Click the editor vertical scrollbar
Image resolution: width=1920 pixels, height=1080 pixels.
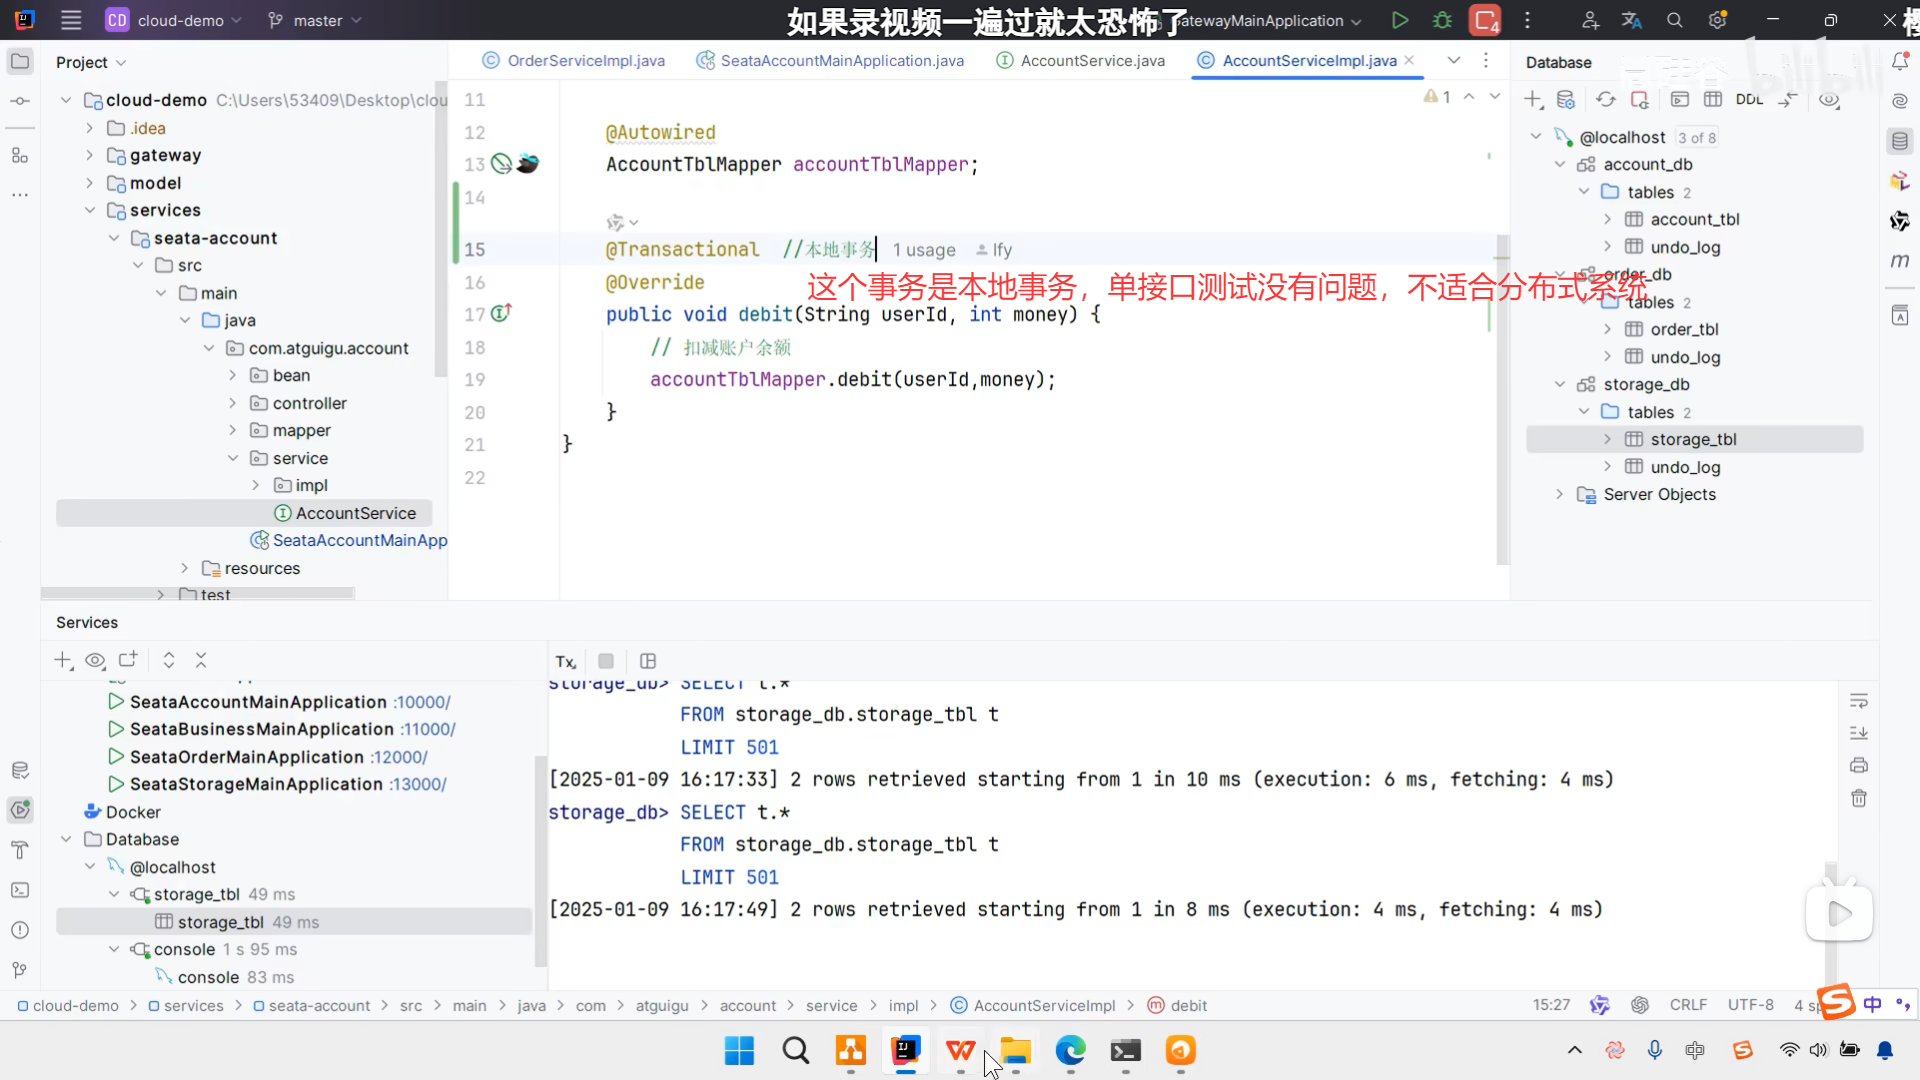pyautogui.click(x=1502, y=400)
